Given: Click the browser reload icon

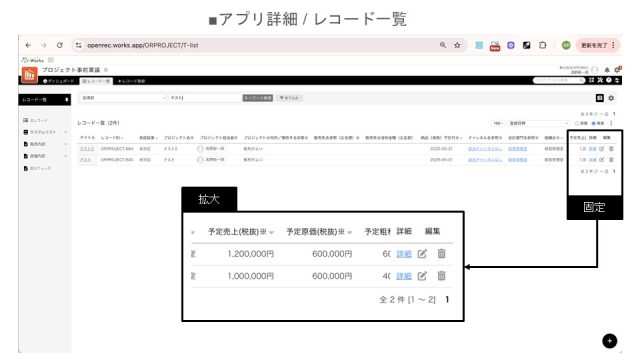Looking at the screenshot, I should tap(60, 45).
